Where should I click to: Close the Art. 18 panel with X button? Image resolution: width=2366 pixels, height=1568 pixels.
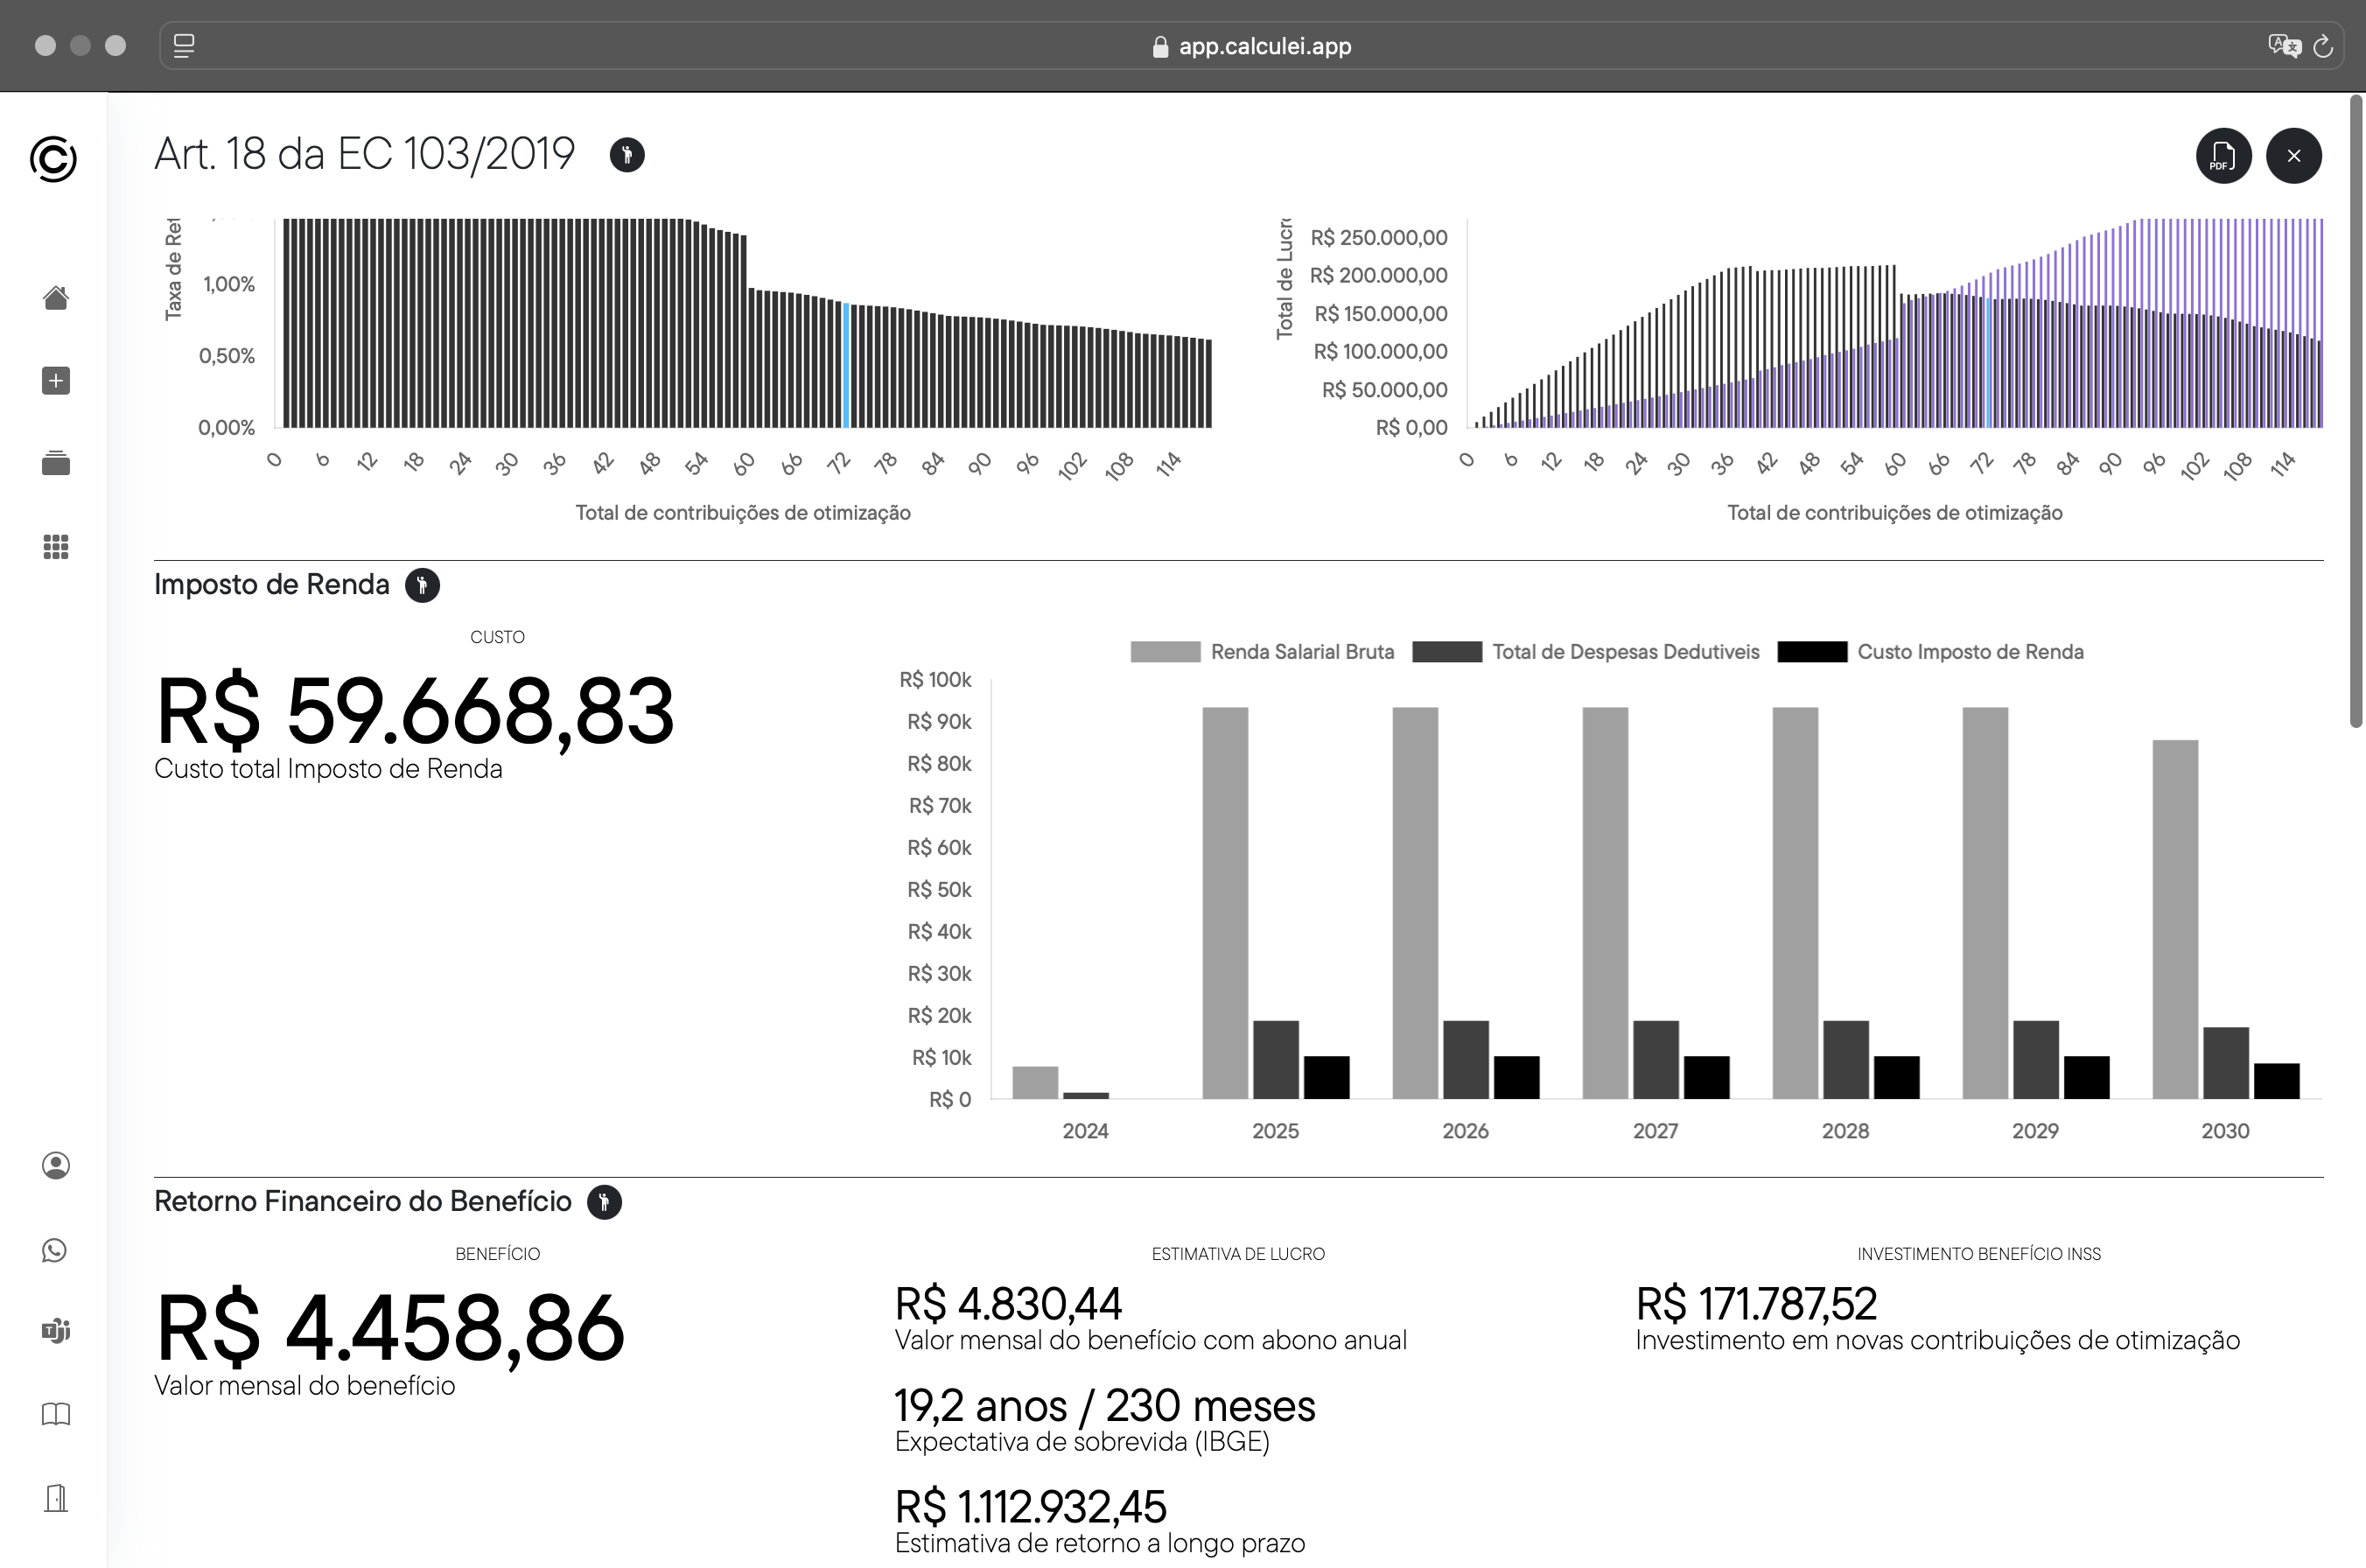(2293, 156)
